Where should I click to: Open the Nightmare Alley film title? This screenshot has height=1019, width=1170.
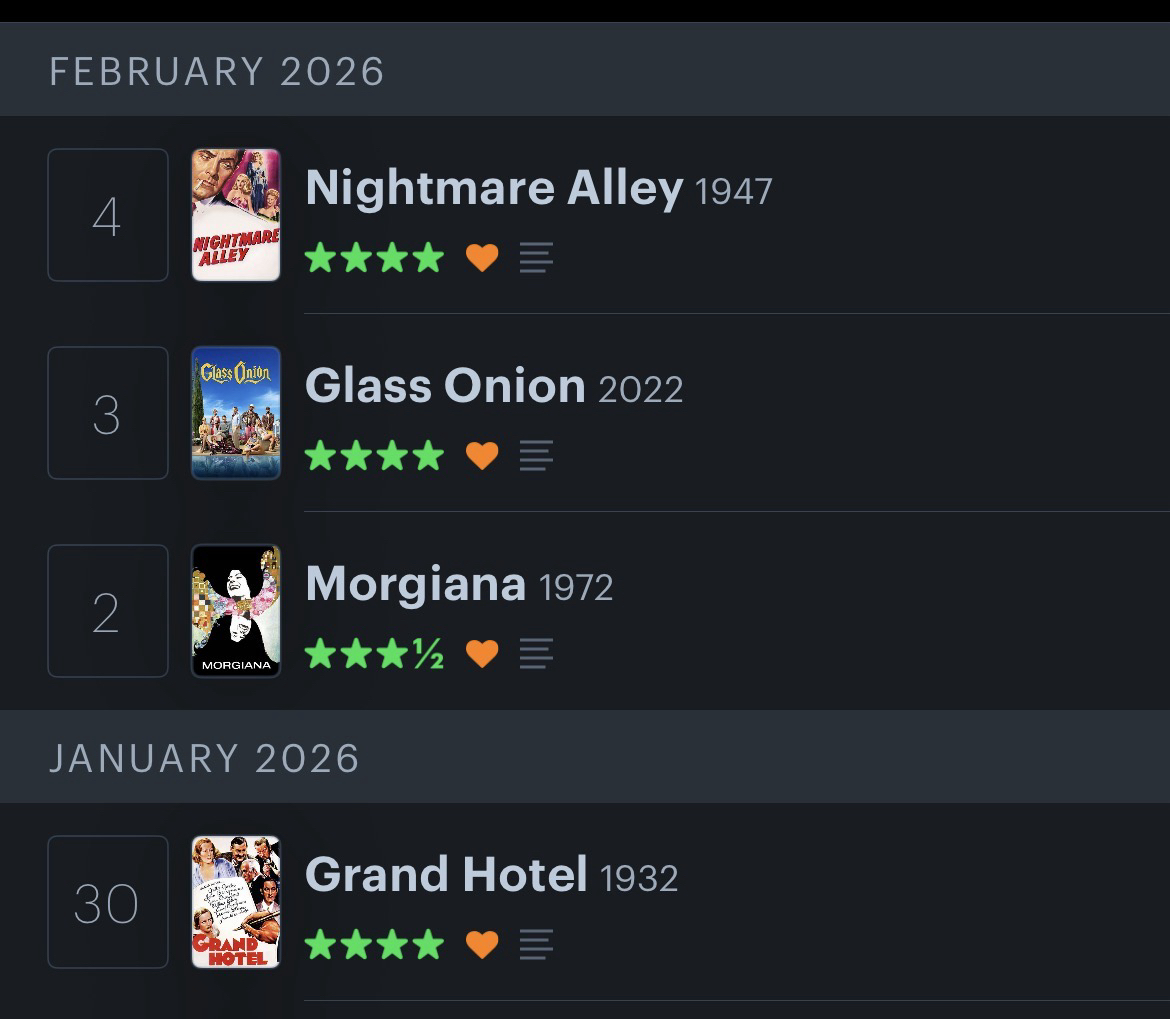coord(494,187)
